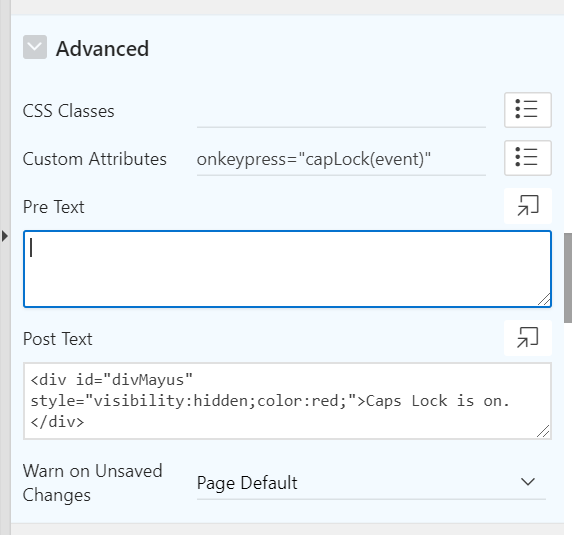Open code editor icon for Pre Text
Screen dimensions: 572x535
click(x=527, y=206)
